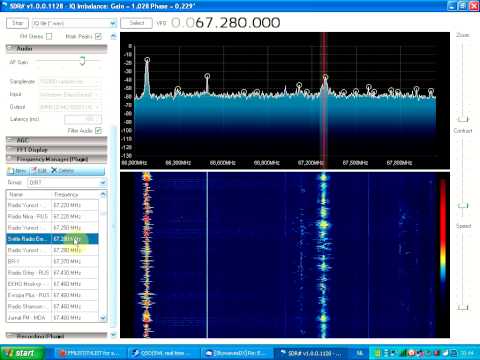Select the Radio Shanson entry
The image size is (480, 360).
[x=52, y=306]
